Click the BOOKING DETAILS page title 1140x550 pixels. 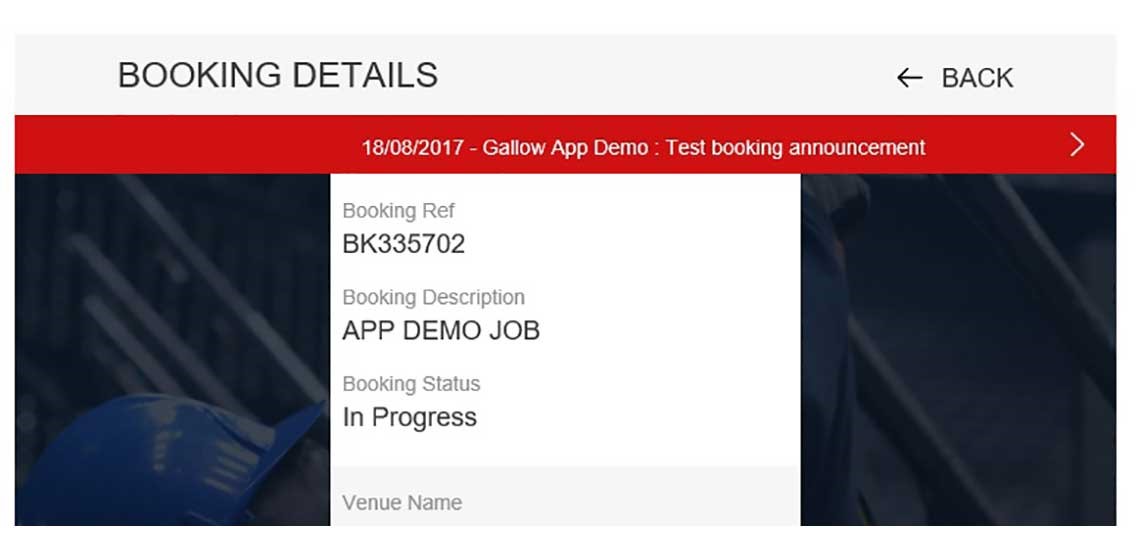(278, 76)
